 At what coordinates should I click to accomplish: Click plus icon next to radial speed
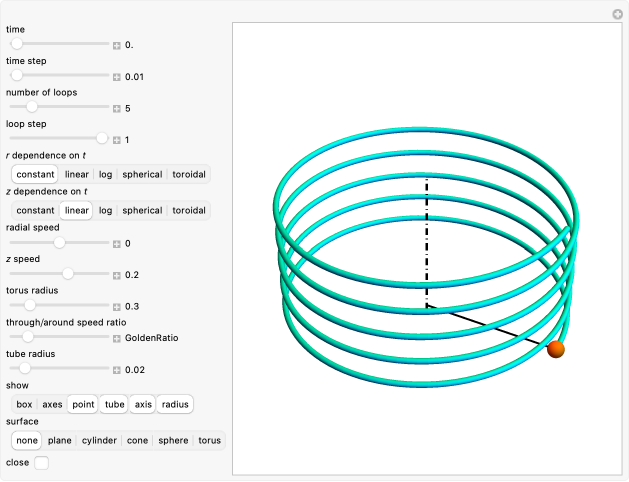pyautogui.click(x=116, y=243)
